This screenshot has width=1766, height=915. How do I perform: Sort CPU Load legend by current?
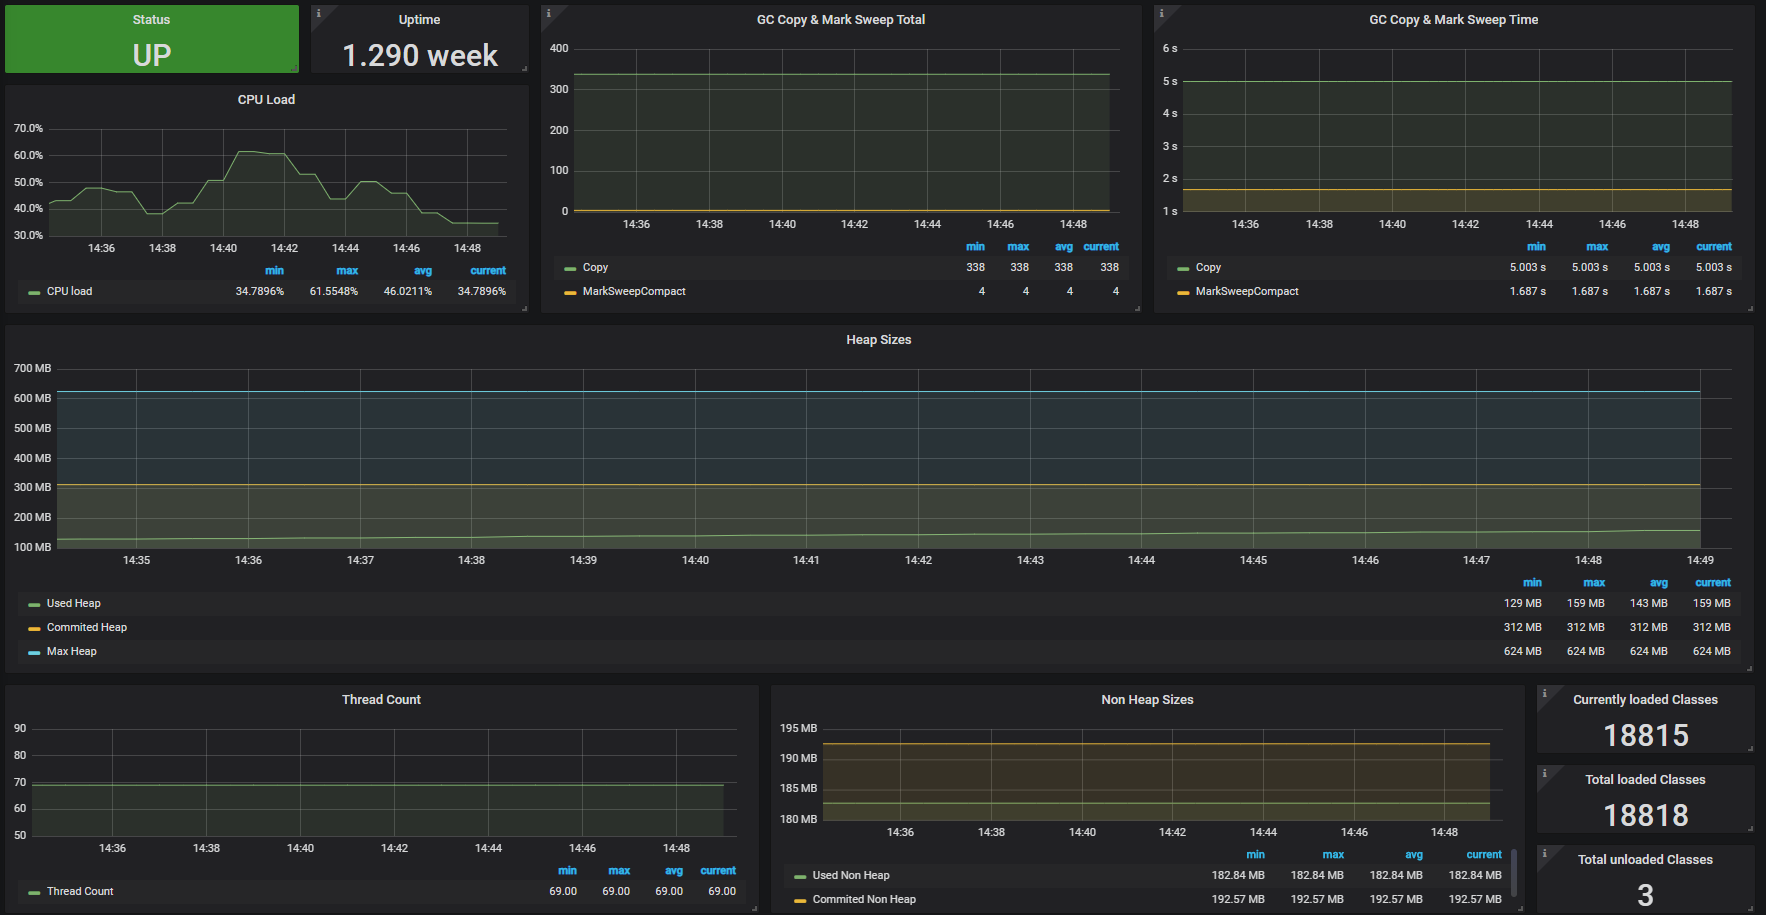[x=488, y=271]
